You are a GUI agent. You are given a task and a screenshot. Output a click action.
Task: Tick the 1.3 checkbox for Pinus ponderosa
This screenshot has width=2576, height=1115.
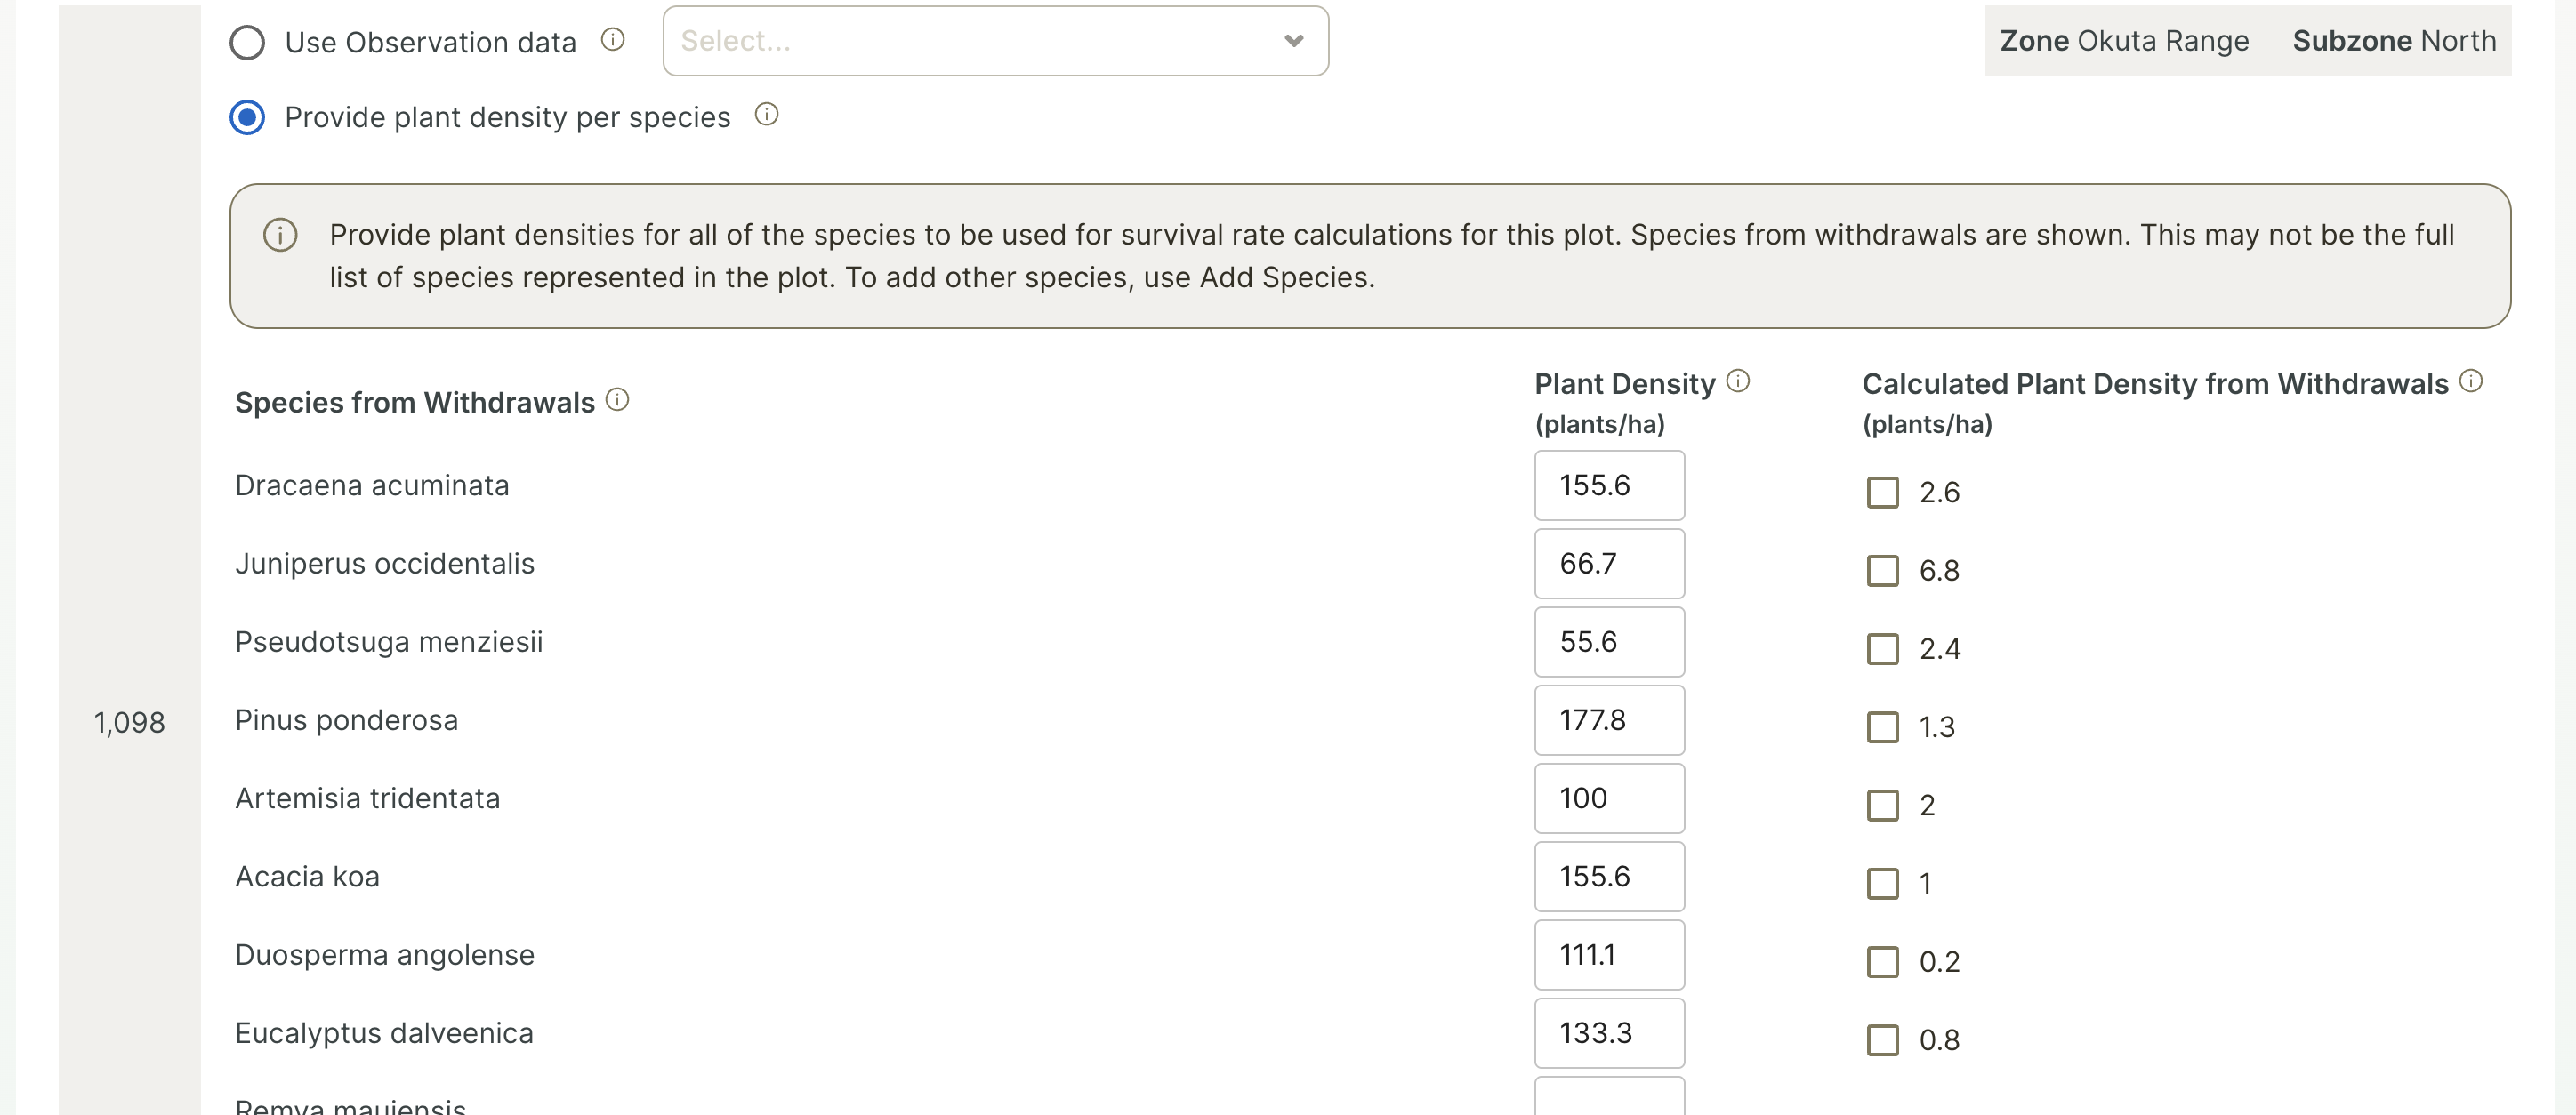(x=1883, y=727)
